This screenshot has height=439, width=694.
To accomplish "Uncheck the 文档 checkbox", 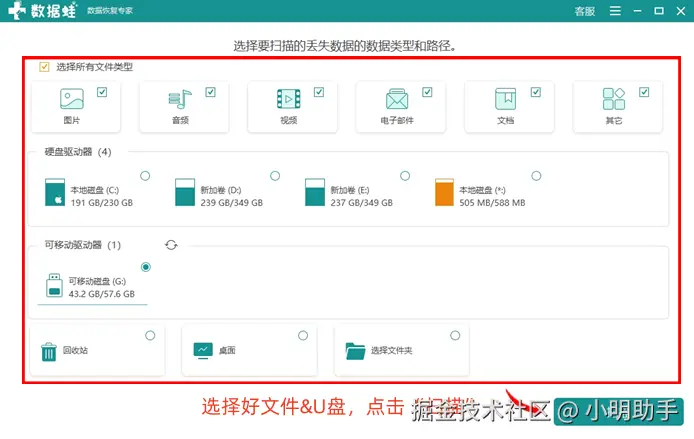I will click(536, 92).
